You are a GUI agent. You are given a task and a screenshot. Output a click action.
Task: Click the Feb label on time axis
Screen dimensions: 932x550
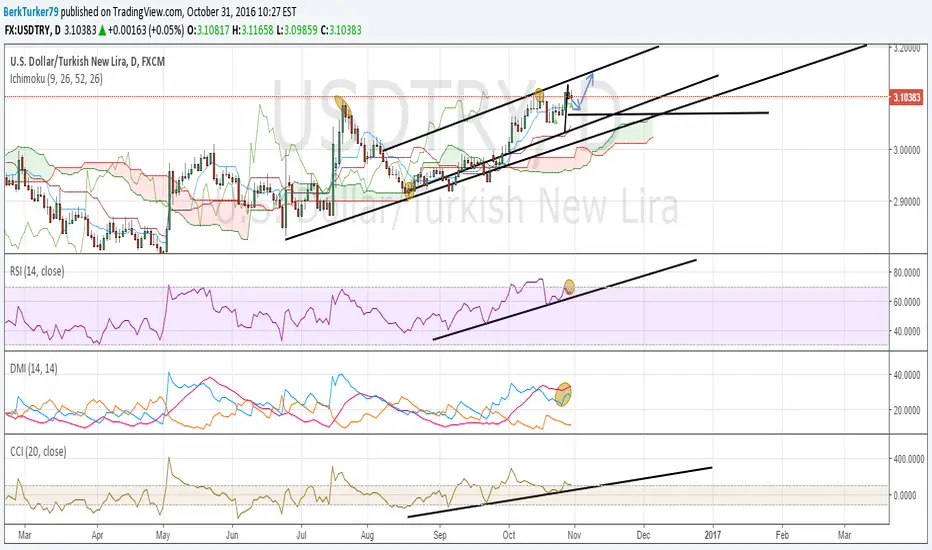pos(782,535)
